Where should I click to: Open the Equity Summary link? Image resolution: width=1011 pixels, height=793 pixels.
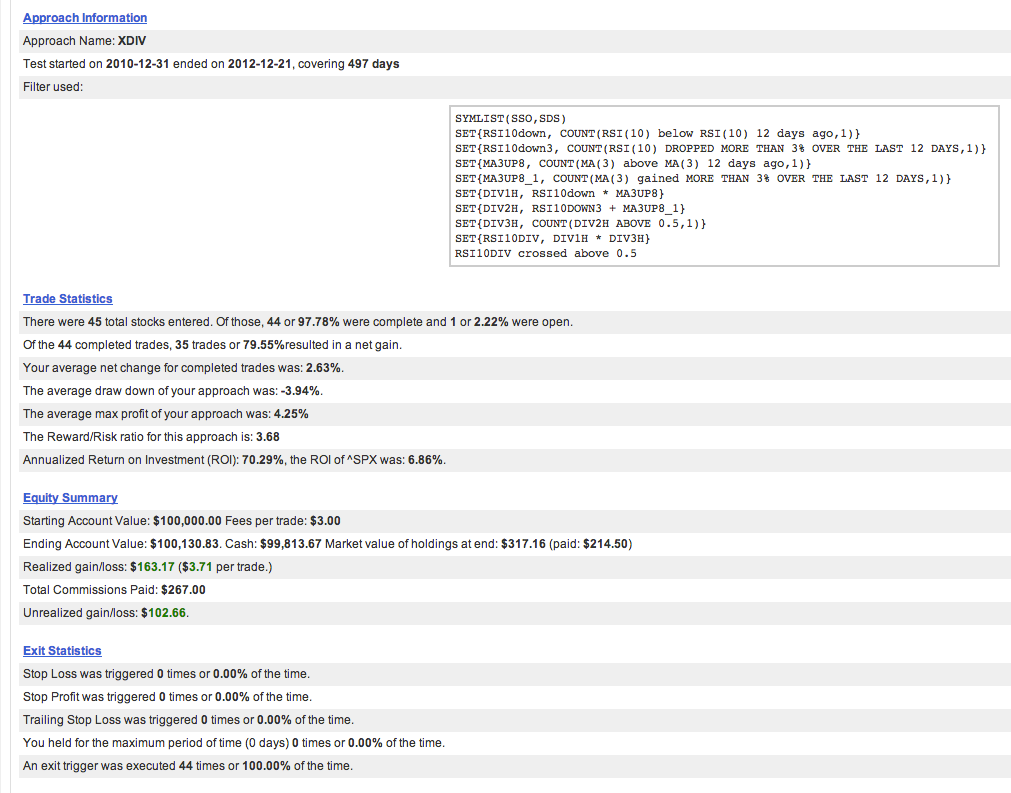pyautogui.click(x=70, y=498)
